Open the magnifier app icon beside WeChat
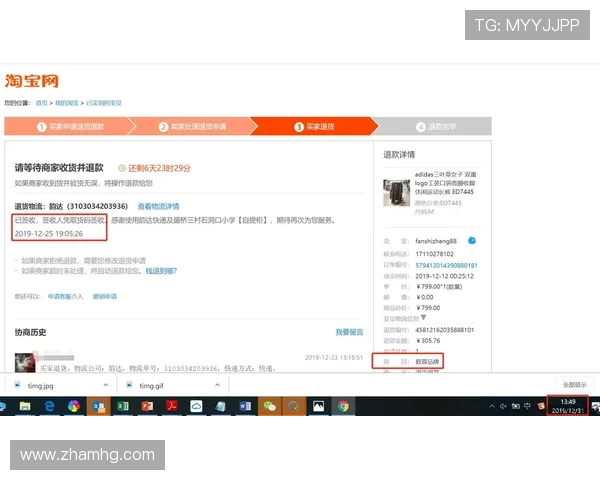 (294, 406)
